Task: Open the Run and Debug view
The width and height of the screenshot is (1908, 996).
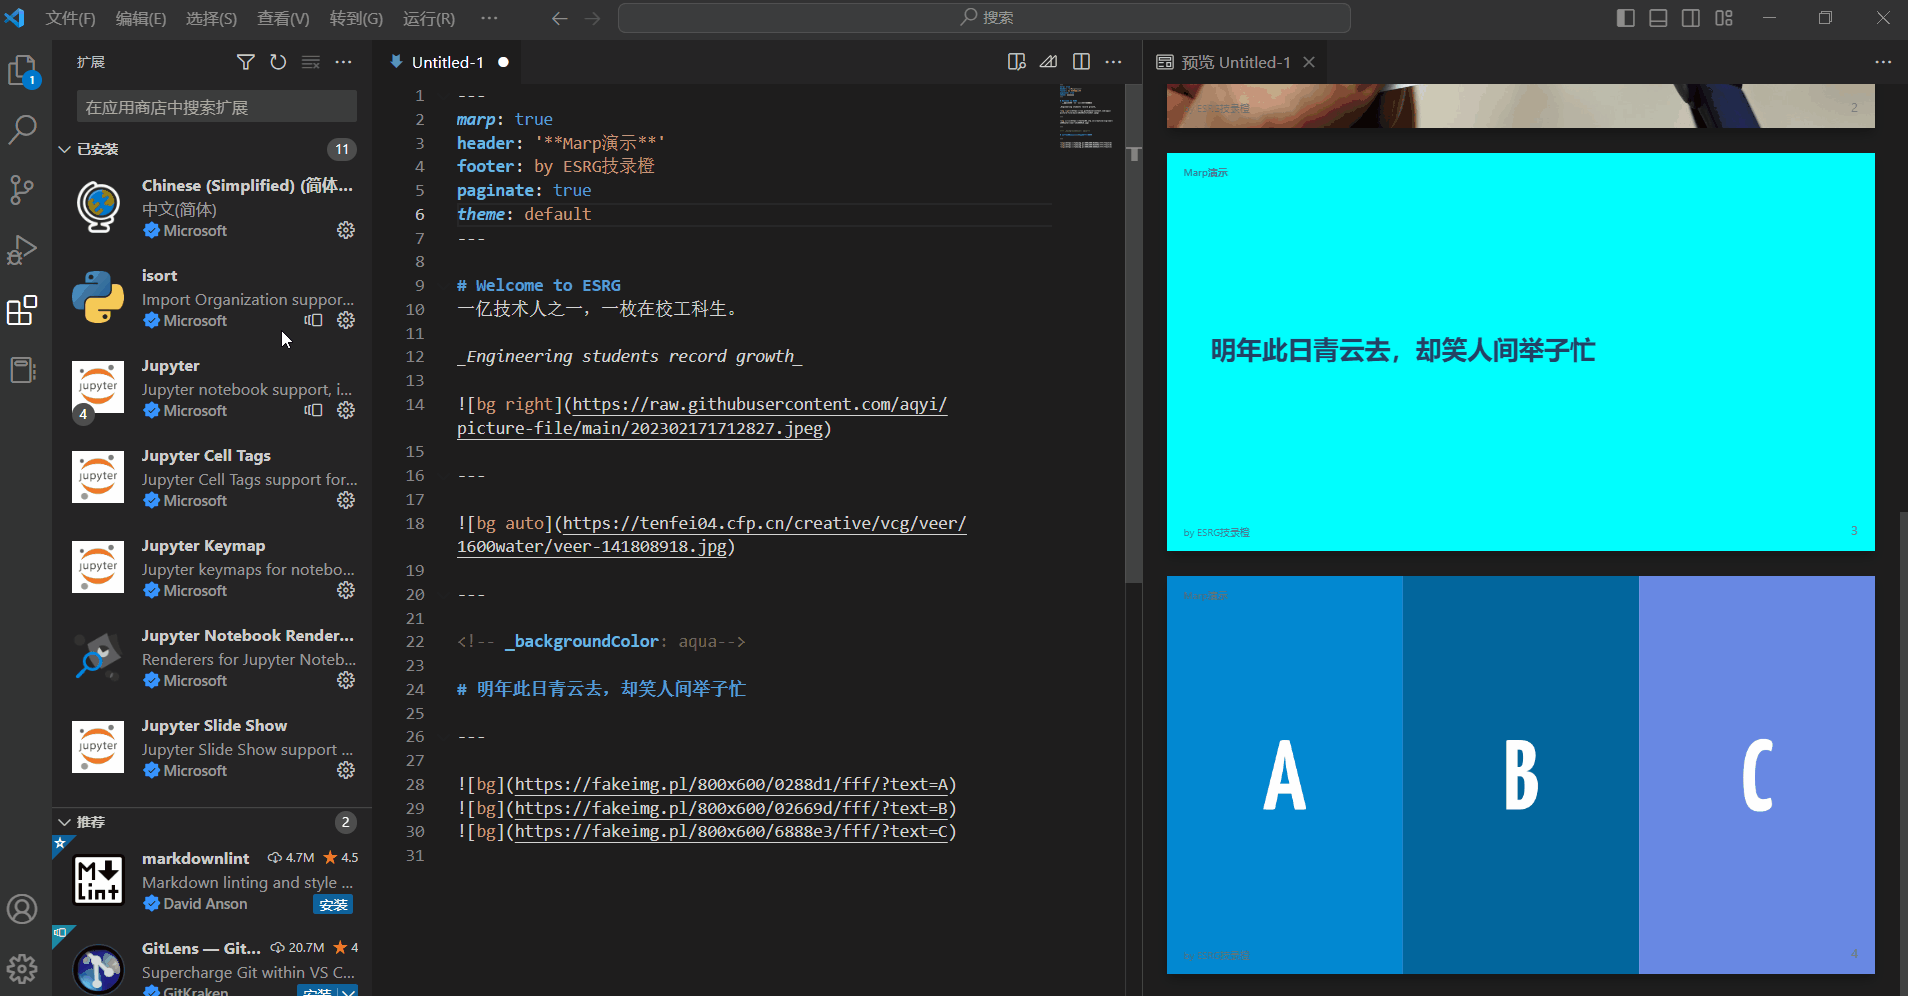Action: coord(22,250)
